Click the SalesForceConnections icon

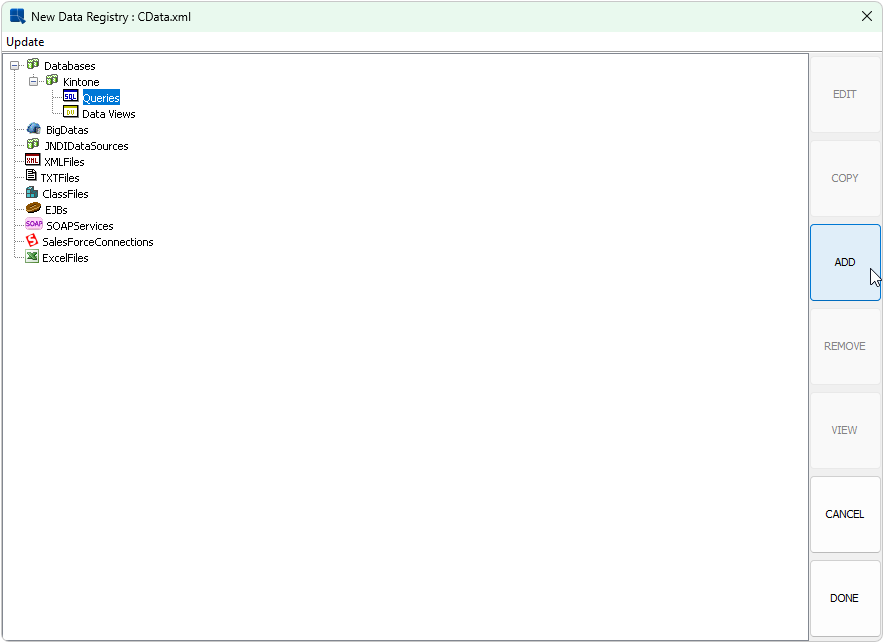coord(32,242)
